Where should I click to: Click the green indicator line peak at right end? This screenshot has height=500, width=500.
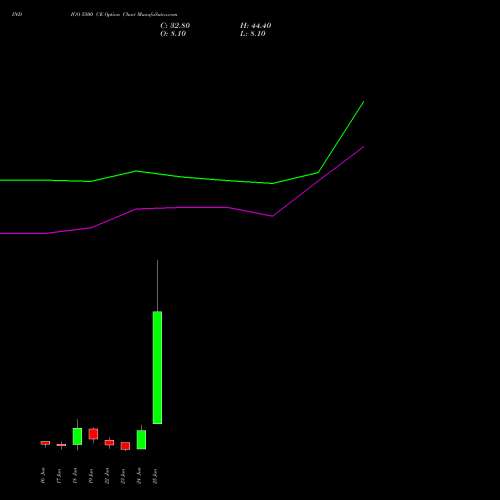point(363,101)
